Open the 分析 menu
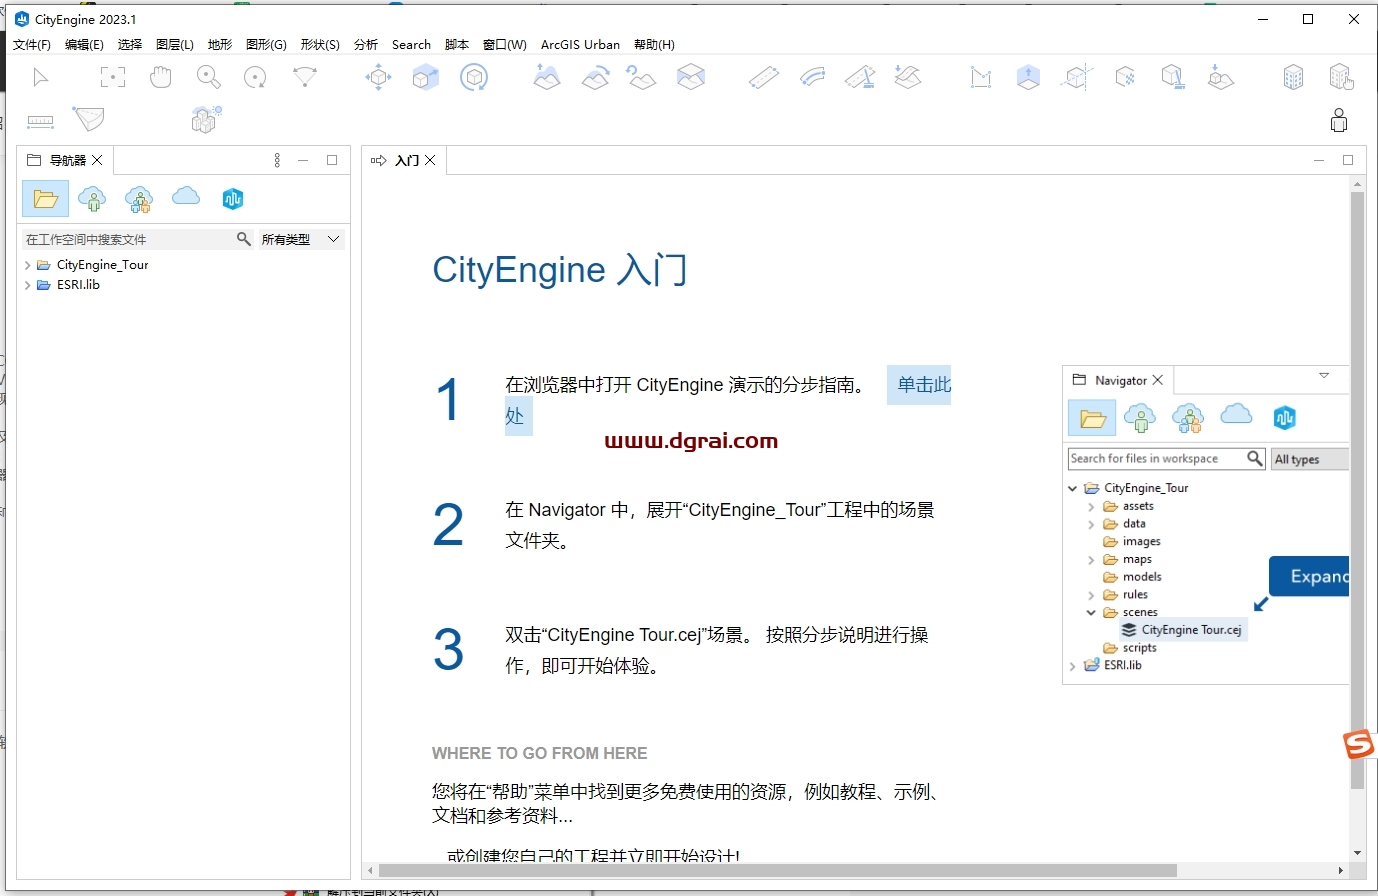Viewport: 1378px width, 896px height. pyautogui.click(x=366, y=45)
